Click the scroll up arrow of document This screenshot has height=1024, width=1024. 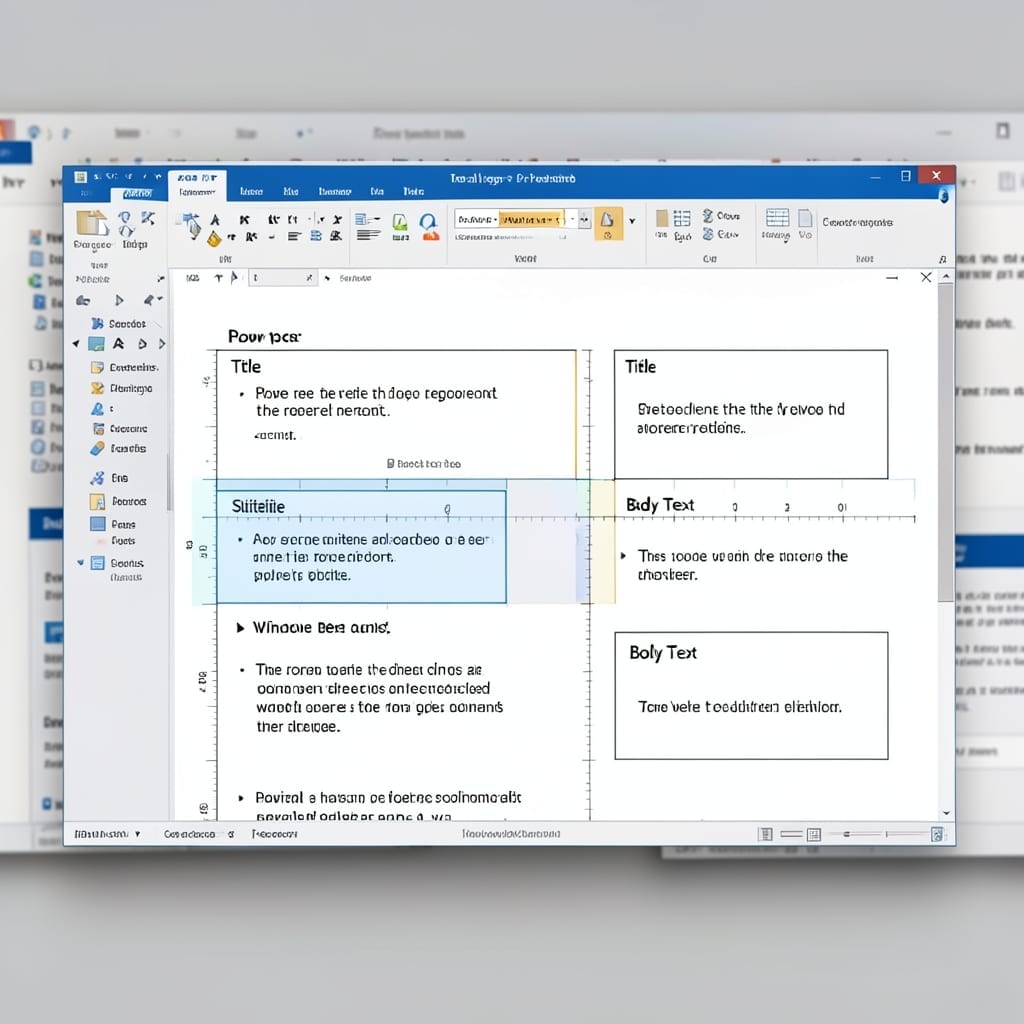click(x=946, y=277)
